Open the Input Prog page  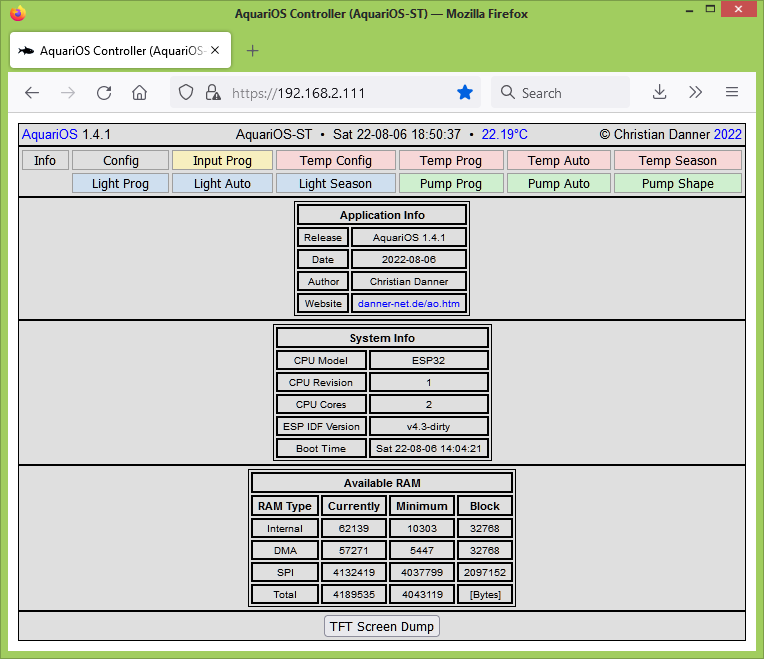tap(222, 161)
